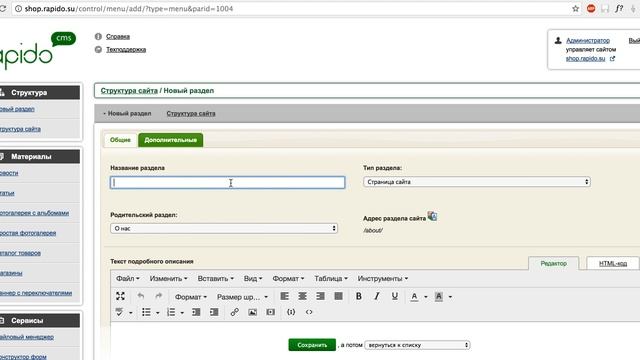Image resolution: width=640 pixels, height=360 pixels.
Task: Insert a bulleted list
Action: click(146, 312)
